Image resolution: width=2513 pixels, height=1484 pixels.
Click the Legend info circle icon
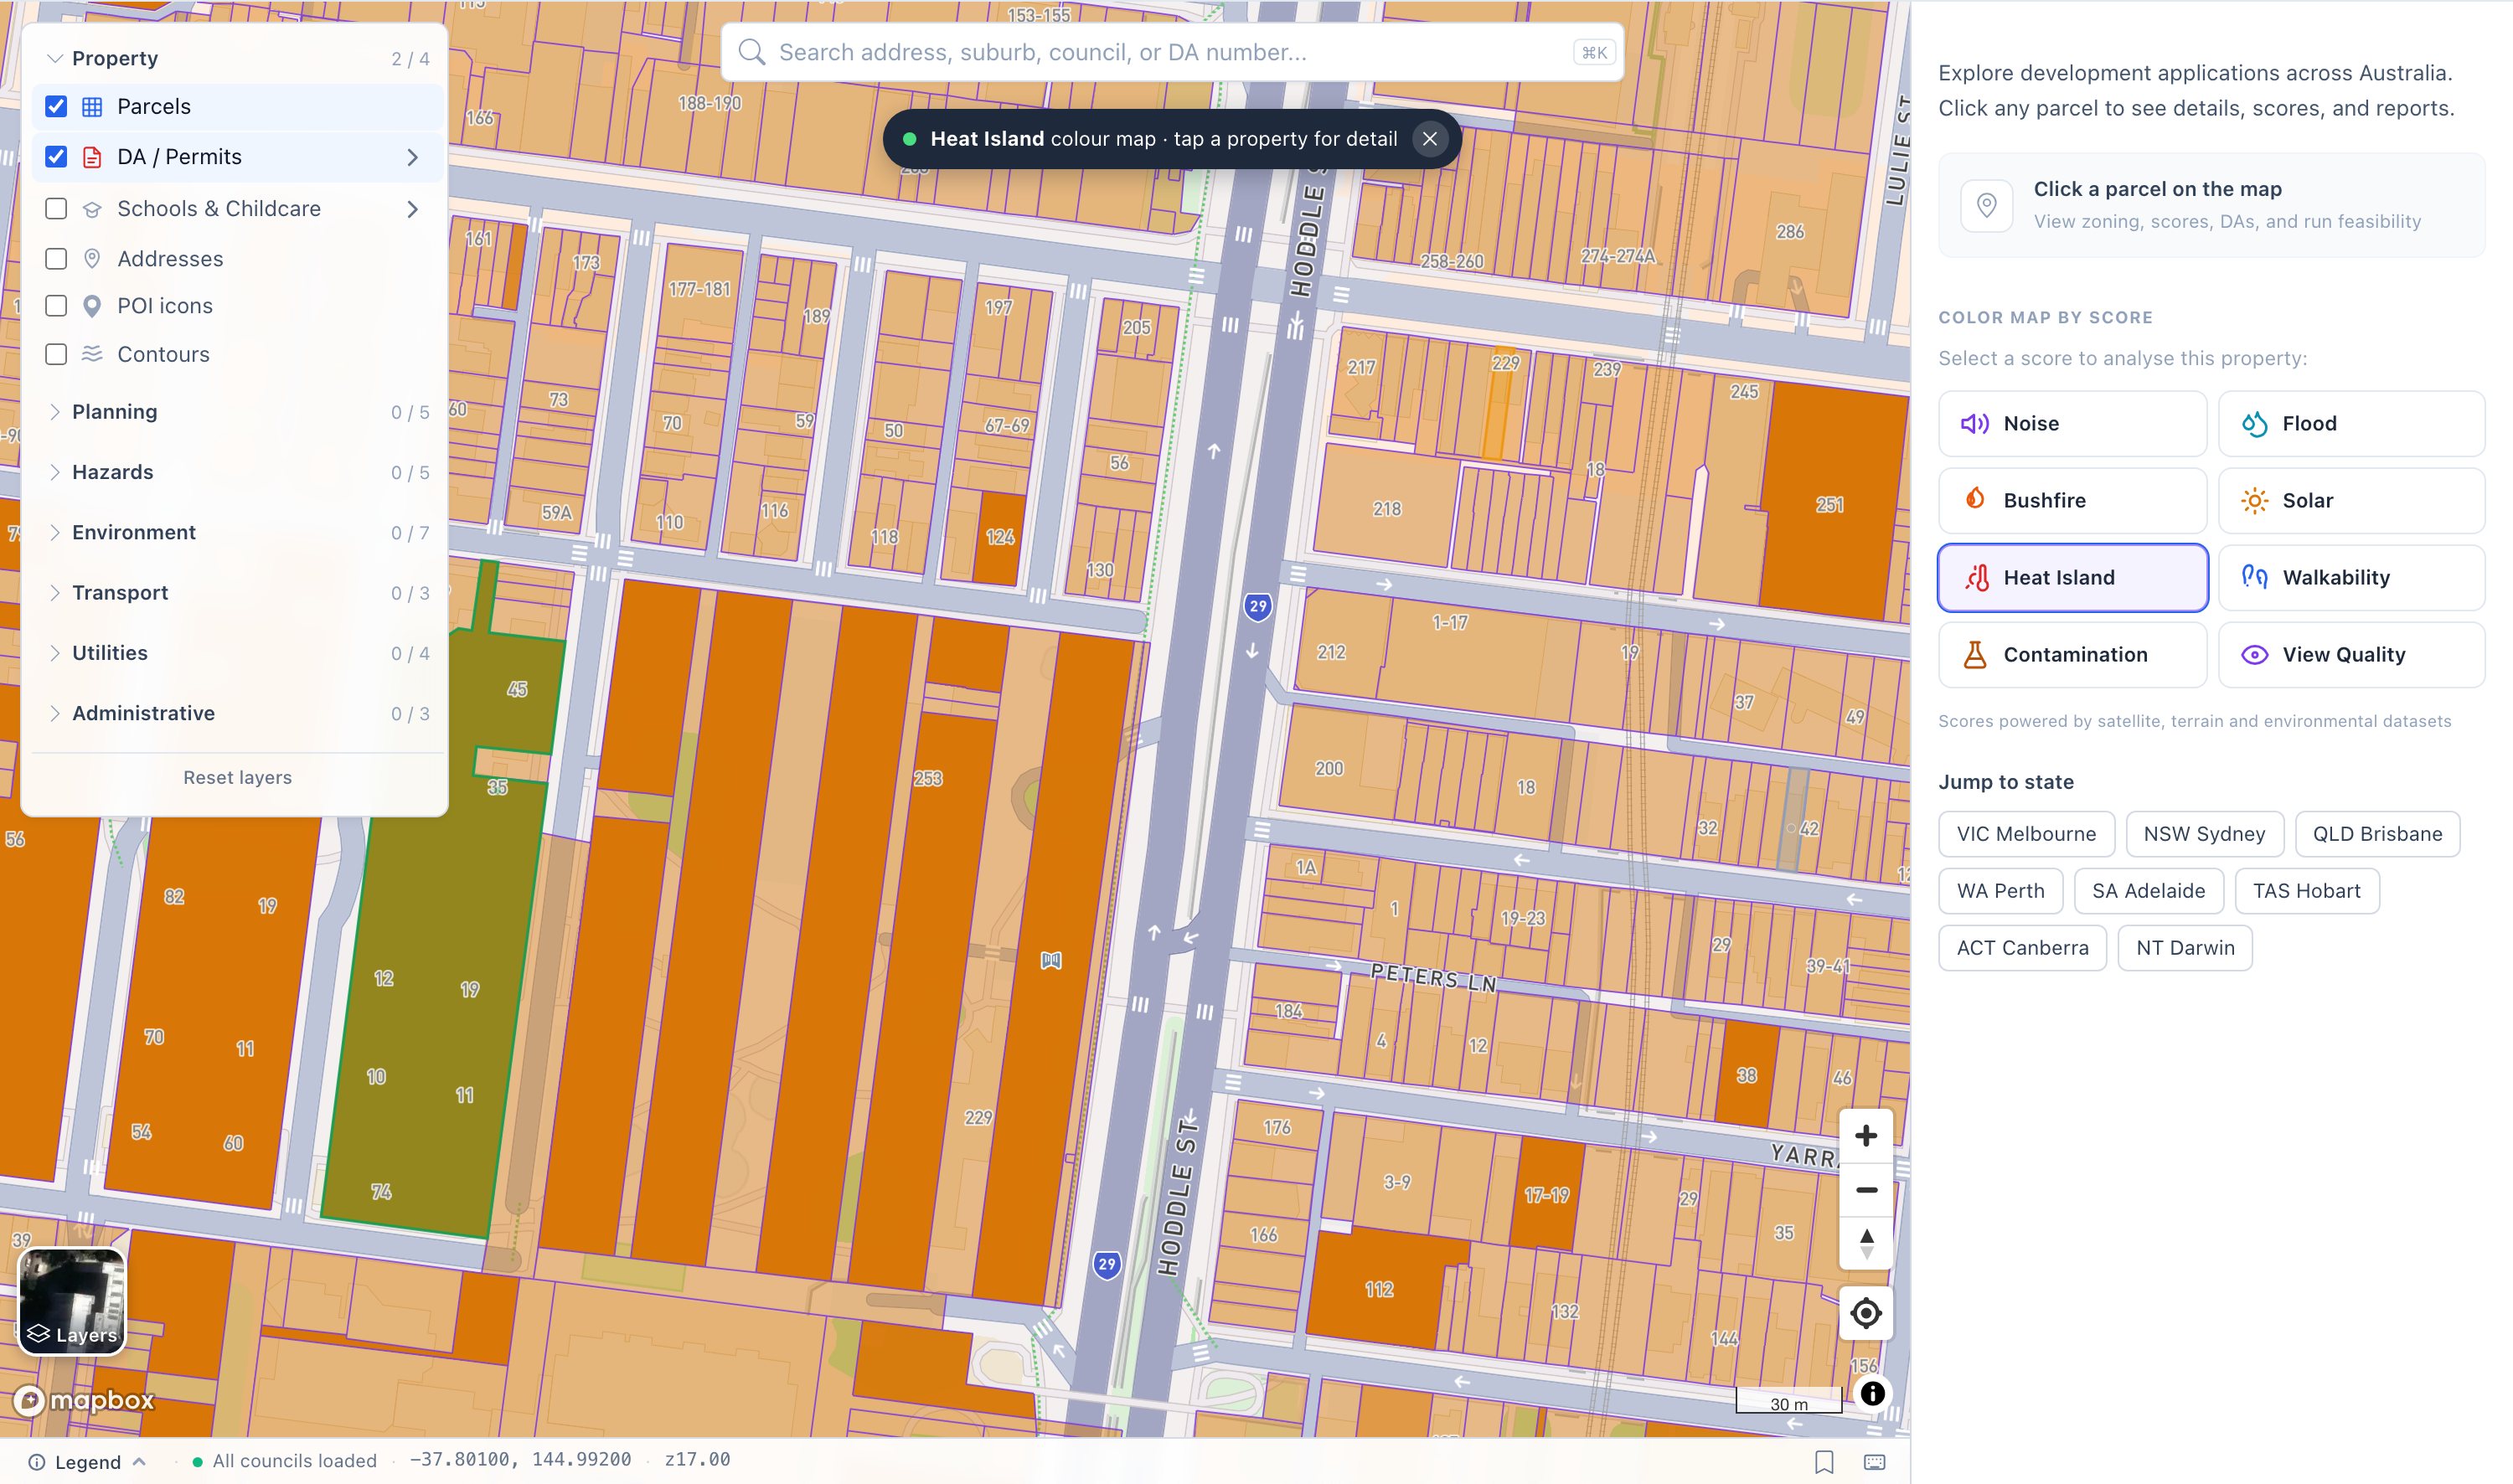36,1462
